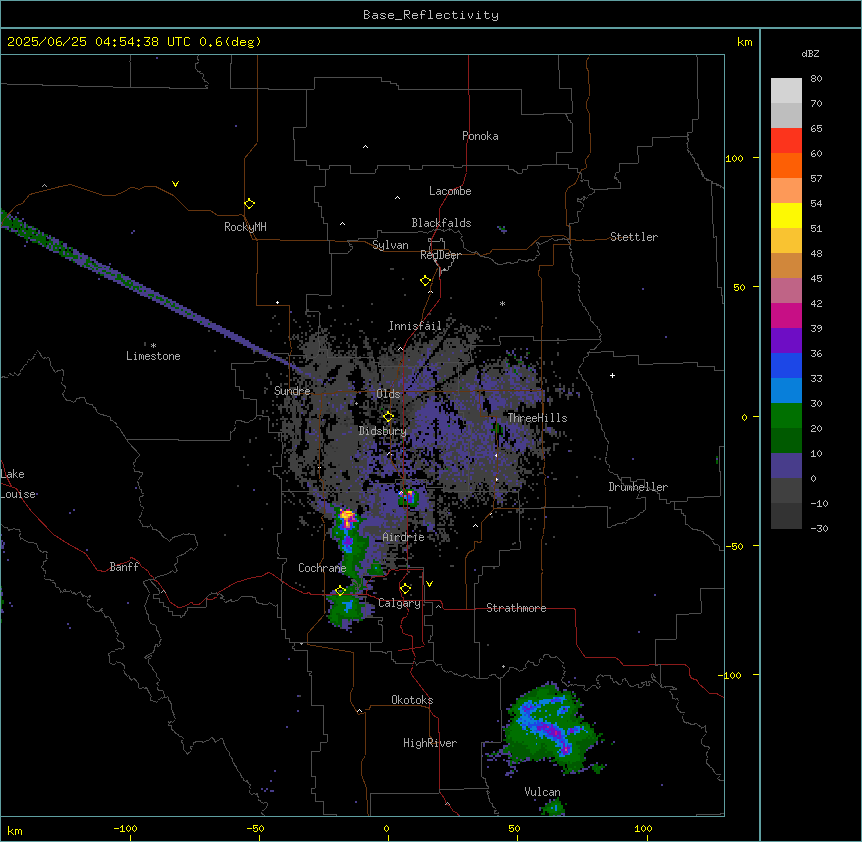Image resolution: width=862 pixels, height=842 pixels.
Task: Click the Lacombe city label
Action: tap(450, 191)
